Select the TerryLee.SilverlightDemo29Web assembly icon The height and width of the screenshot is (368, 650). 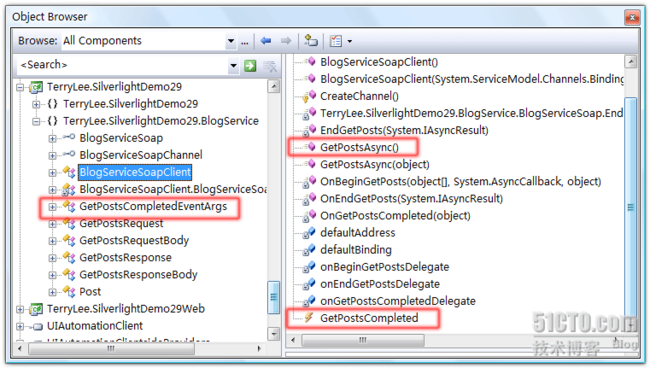36,309
